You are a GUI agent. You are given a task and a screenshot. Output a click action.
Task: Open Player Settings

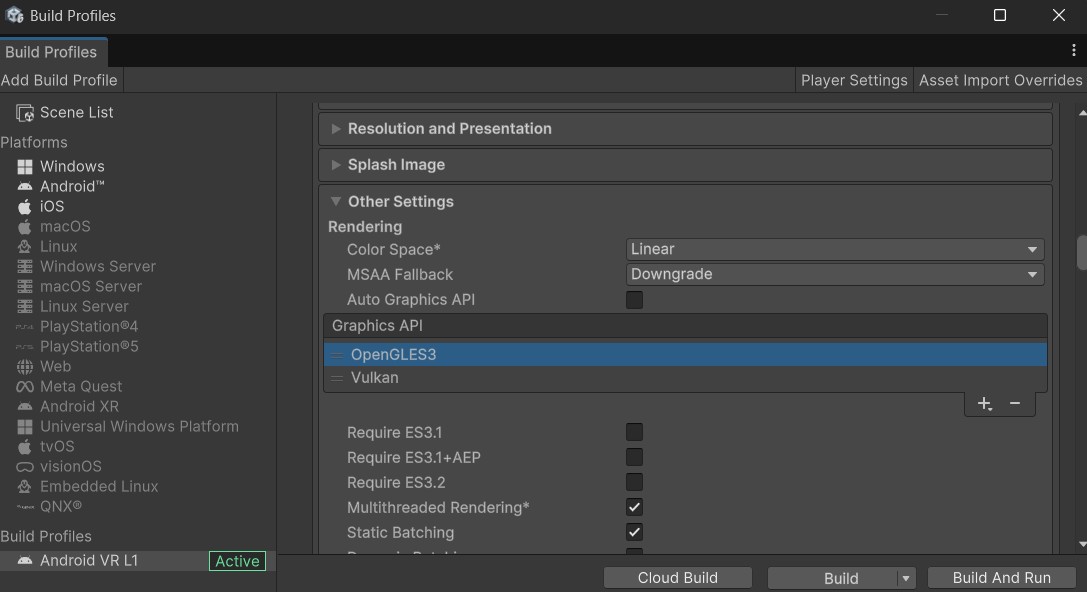click(x=854, y=80)
